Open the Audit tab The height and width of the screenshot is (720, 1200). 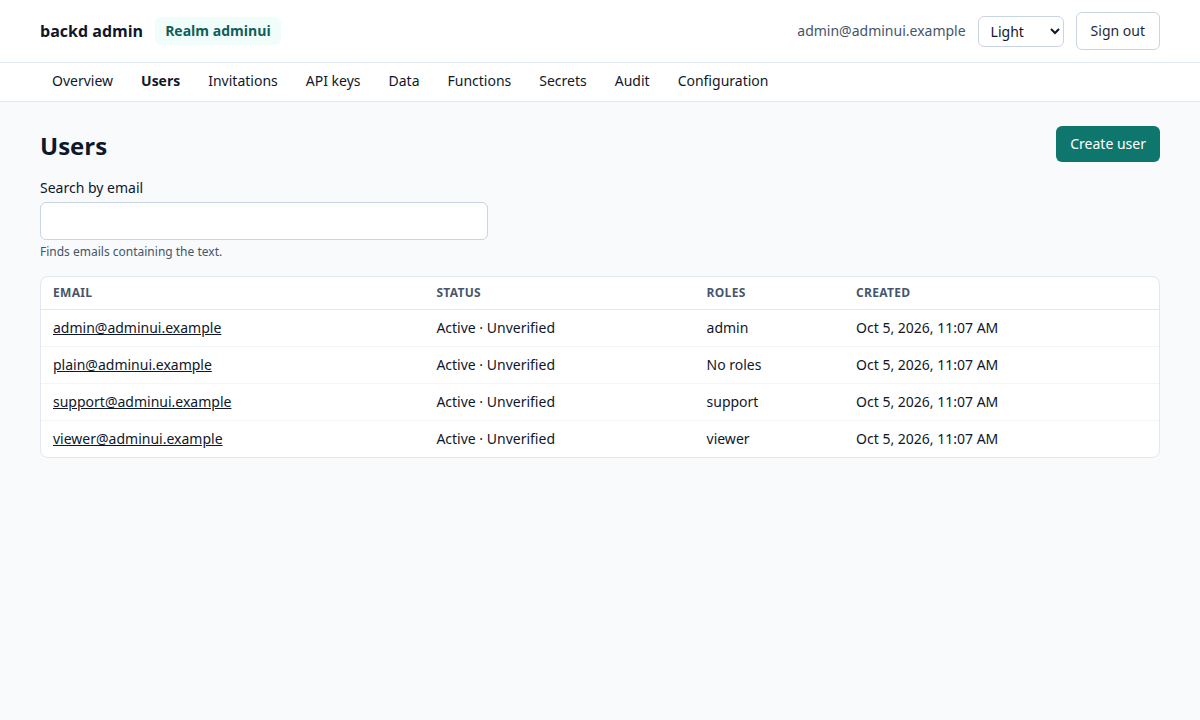click(632, 81)
